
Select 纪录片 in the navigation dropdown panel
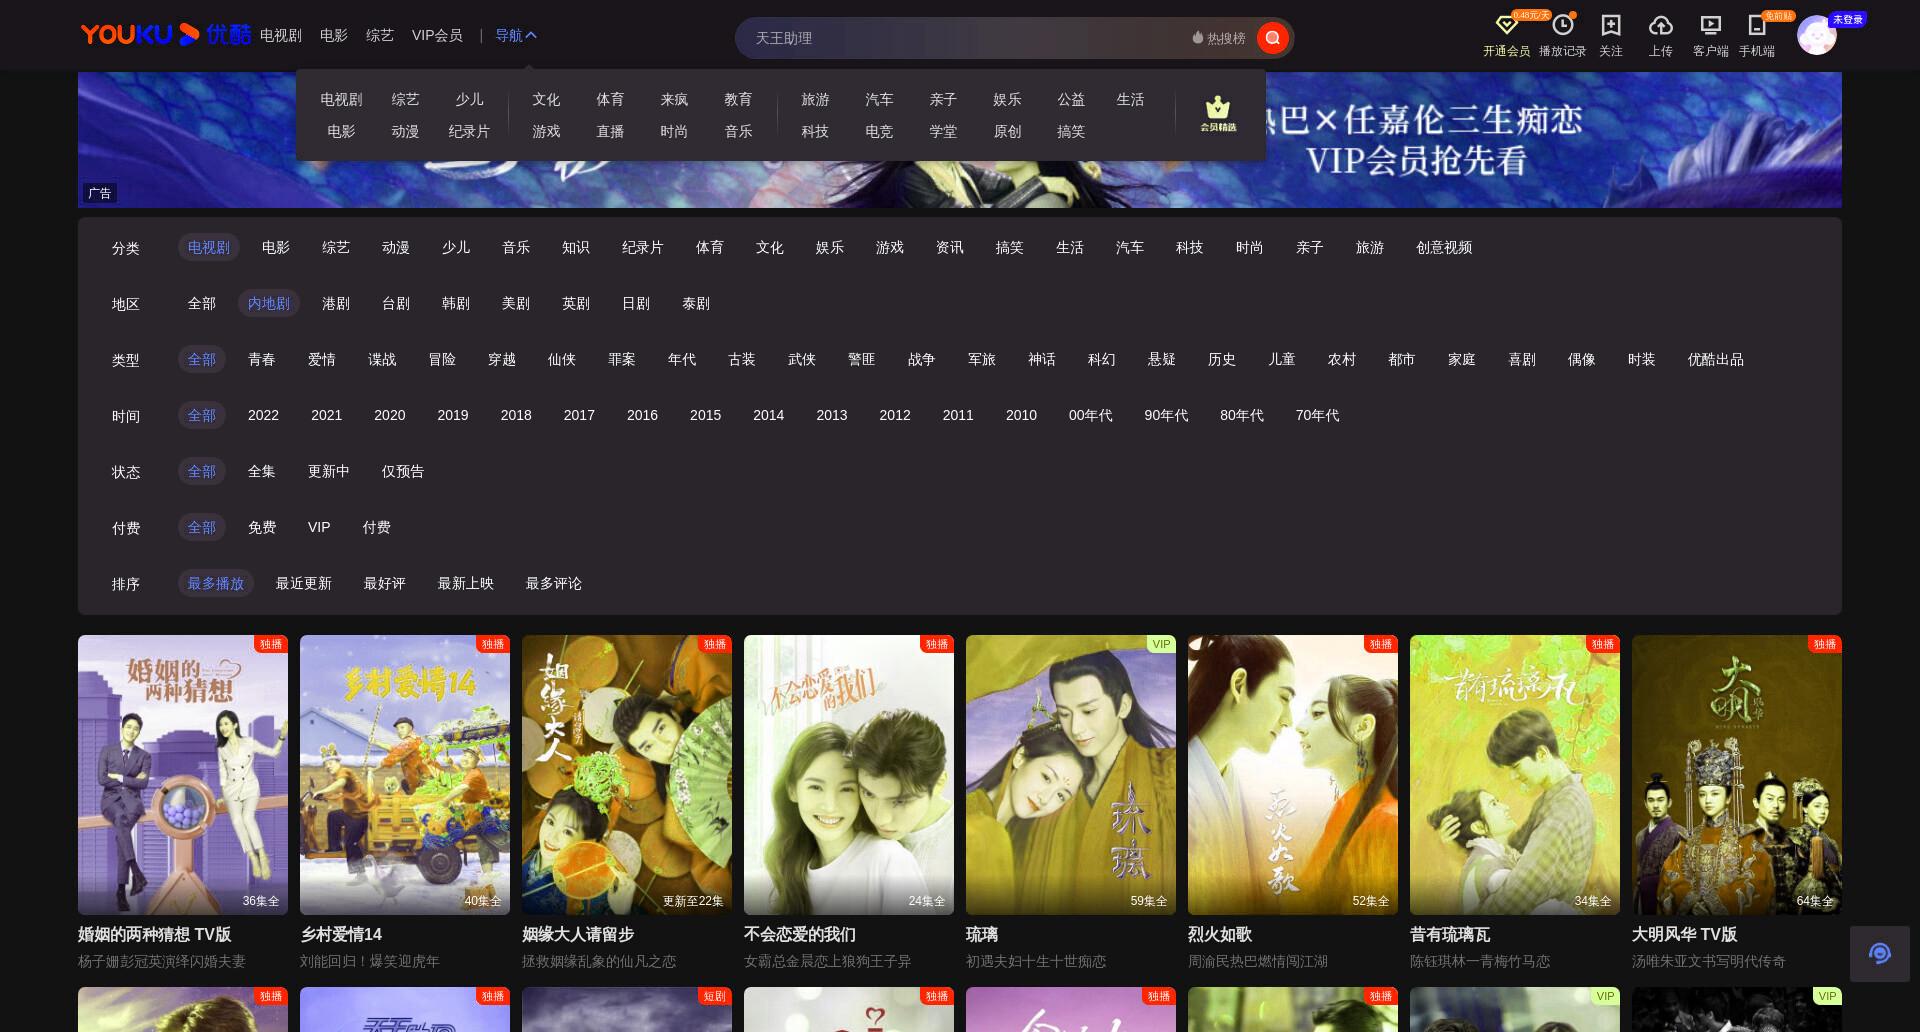point(469,131)
